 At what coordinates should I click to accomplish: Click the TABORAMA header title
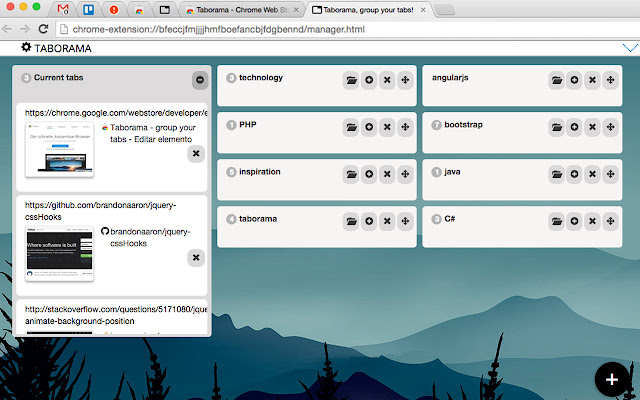(x=63, y=48)
